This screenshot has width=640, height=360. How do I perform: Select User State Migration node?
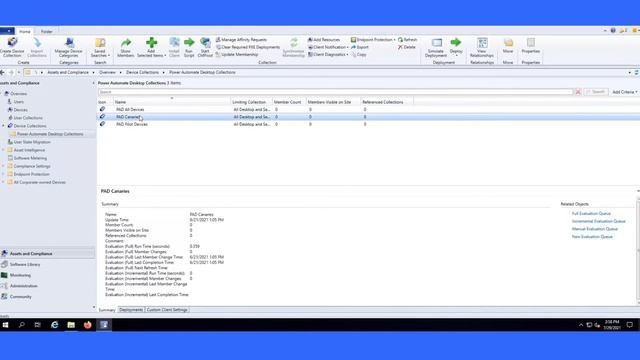tap(32, 142)
